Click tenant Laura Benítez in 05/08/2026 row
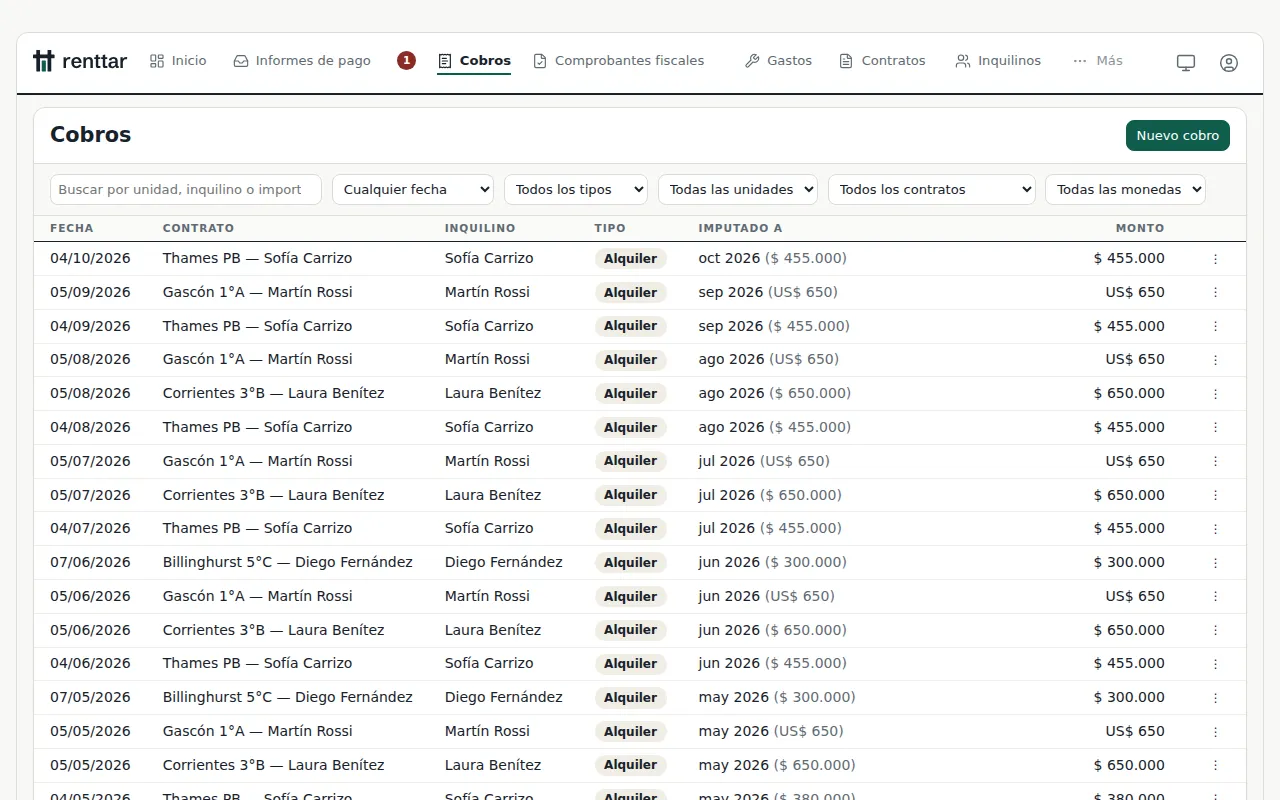Screen dimensions: 1280x800 [493, 393]
